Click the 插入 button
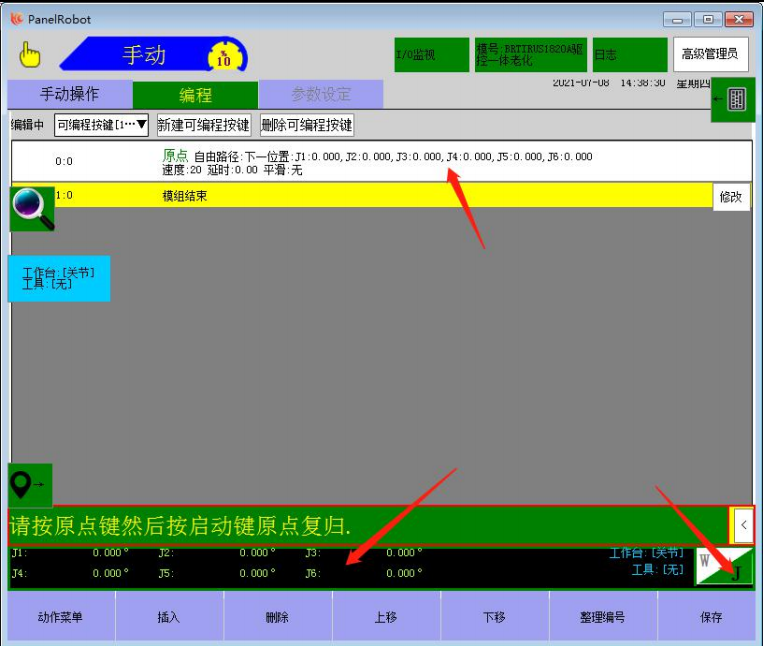The width and height of the screenshot is (764, 646). coord(169,616)
